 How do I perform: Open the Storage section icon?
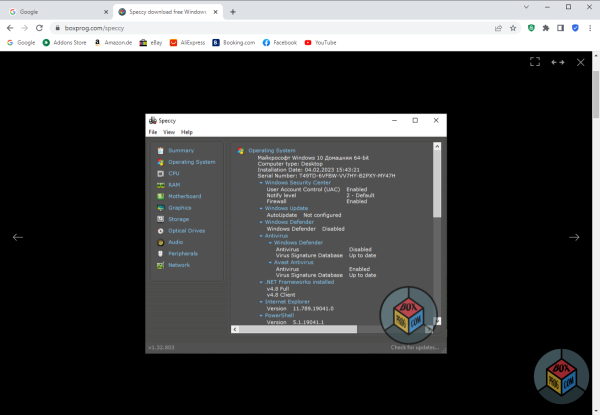pyautogui.click(x=160, y=219)
